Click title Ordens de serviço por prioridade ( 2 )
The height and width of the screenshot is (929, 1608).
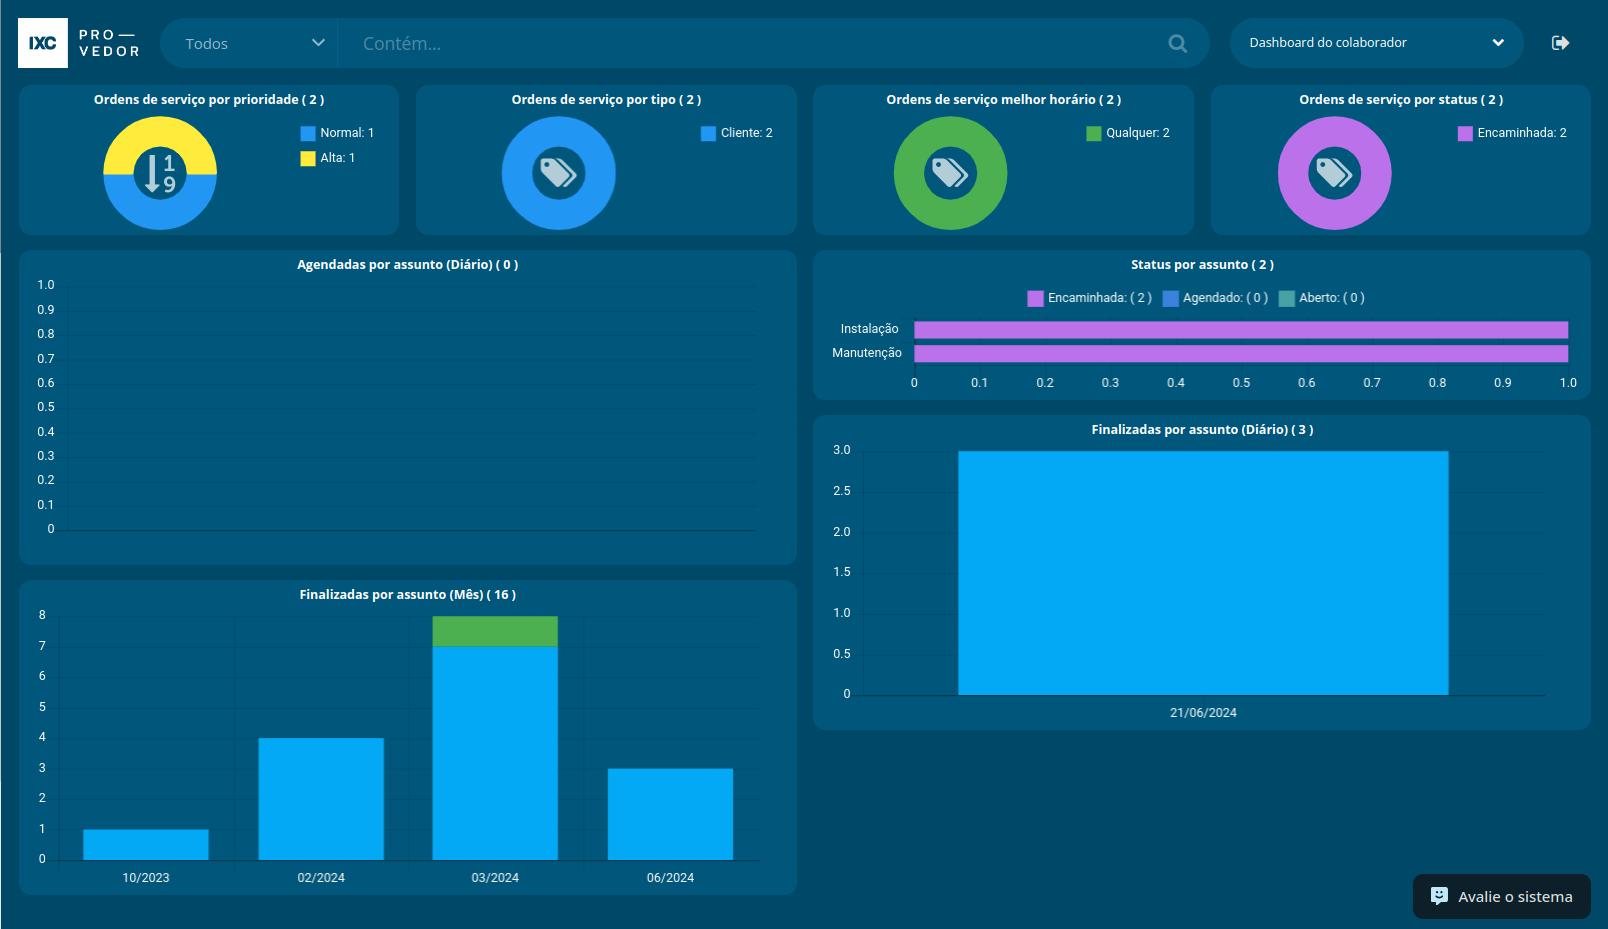click(x=209, y=100)
